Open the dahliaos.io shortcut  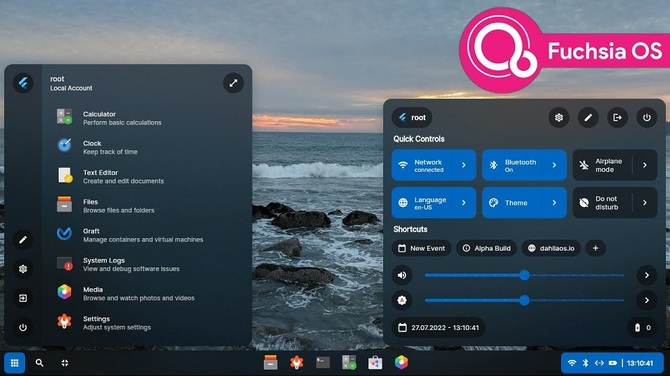click(551, 248)
